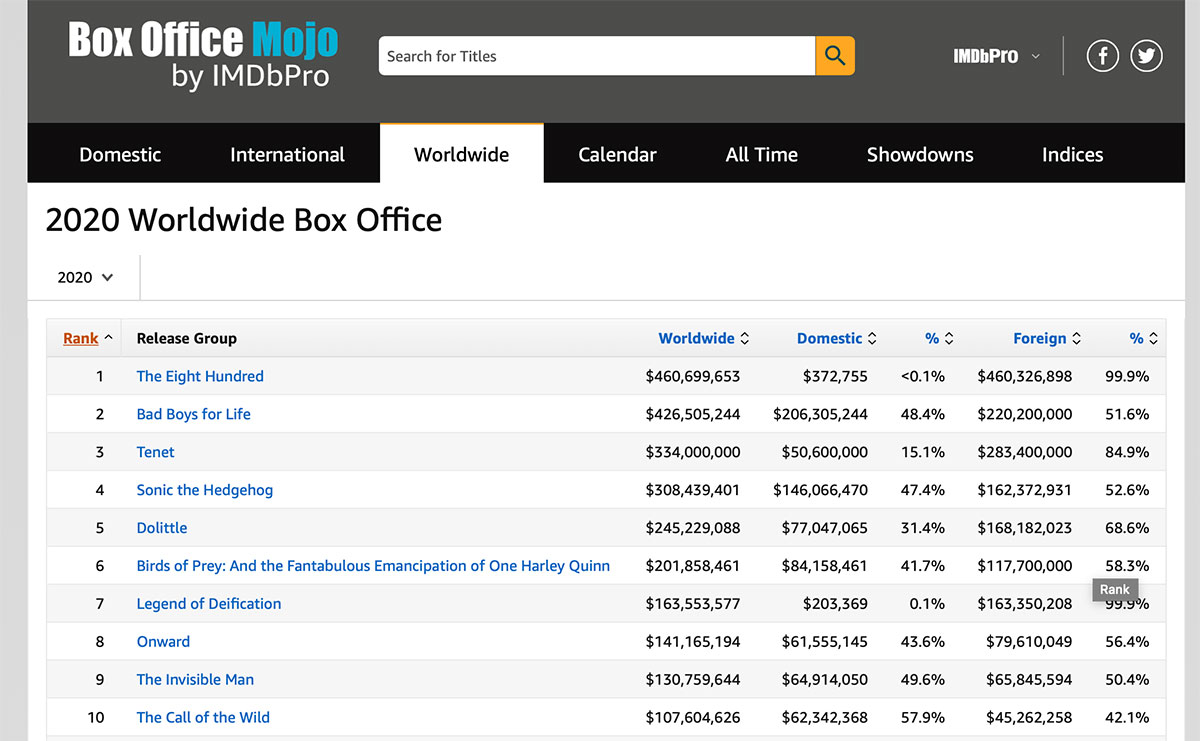This screenshot has width=1200, height=741.
Task: Open The Eight Hundred link
Action: point(200,376)
